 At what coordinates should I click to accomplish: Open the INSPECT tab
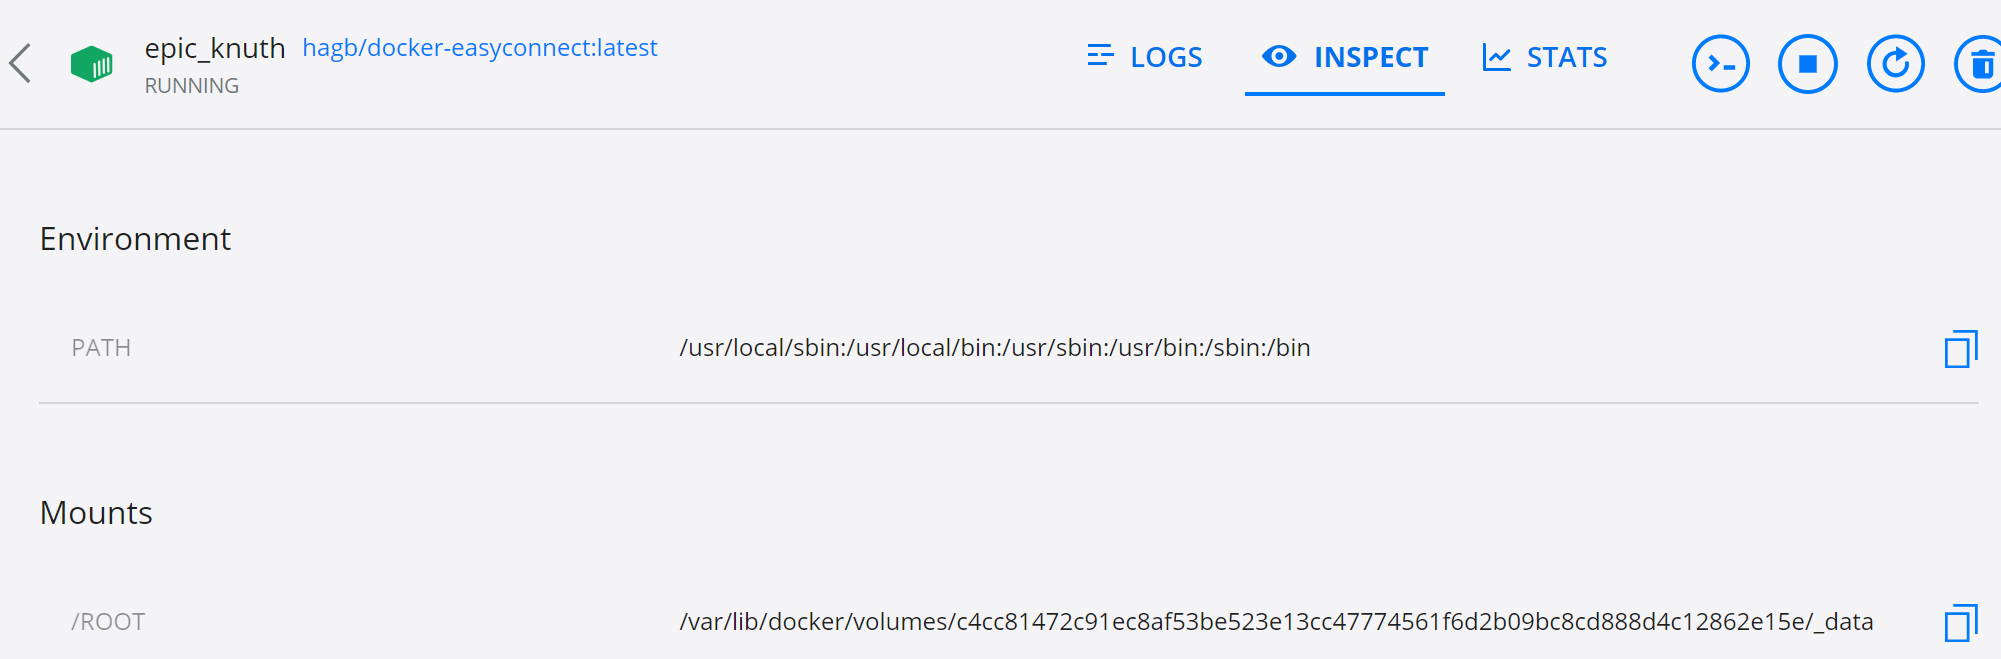[x=1372, y=58]
